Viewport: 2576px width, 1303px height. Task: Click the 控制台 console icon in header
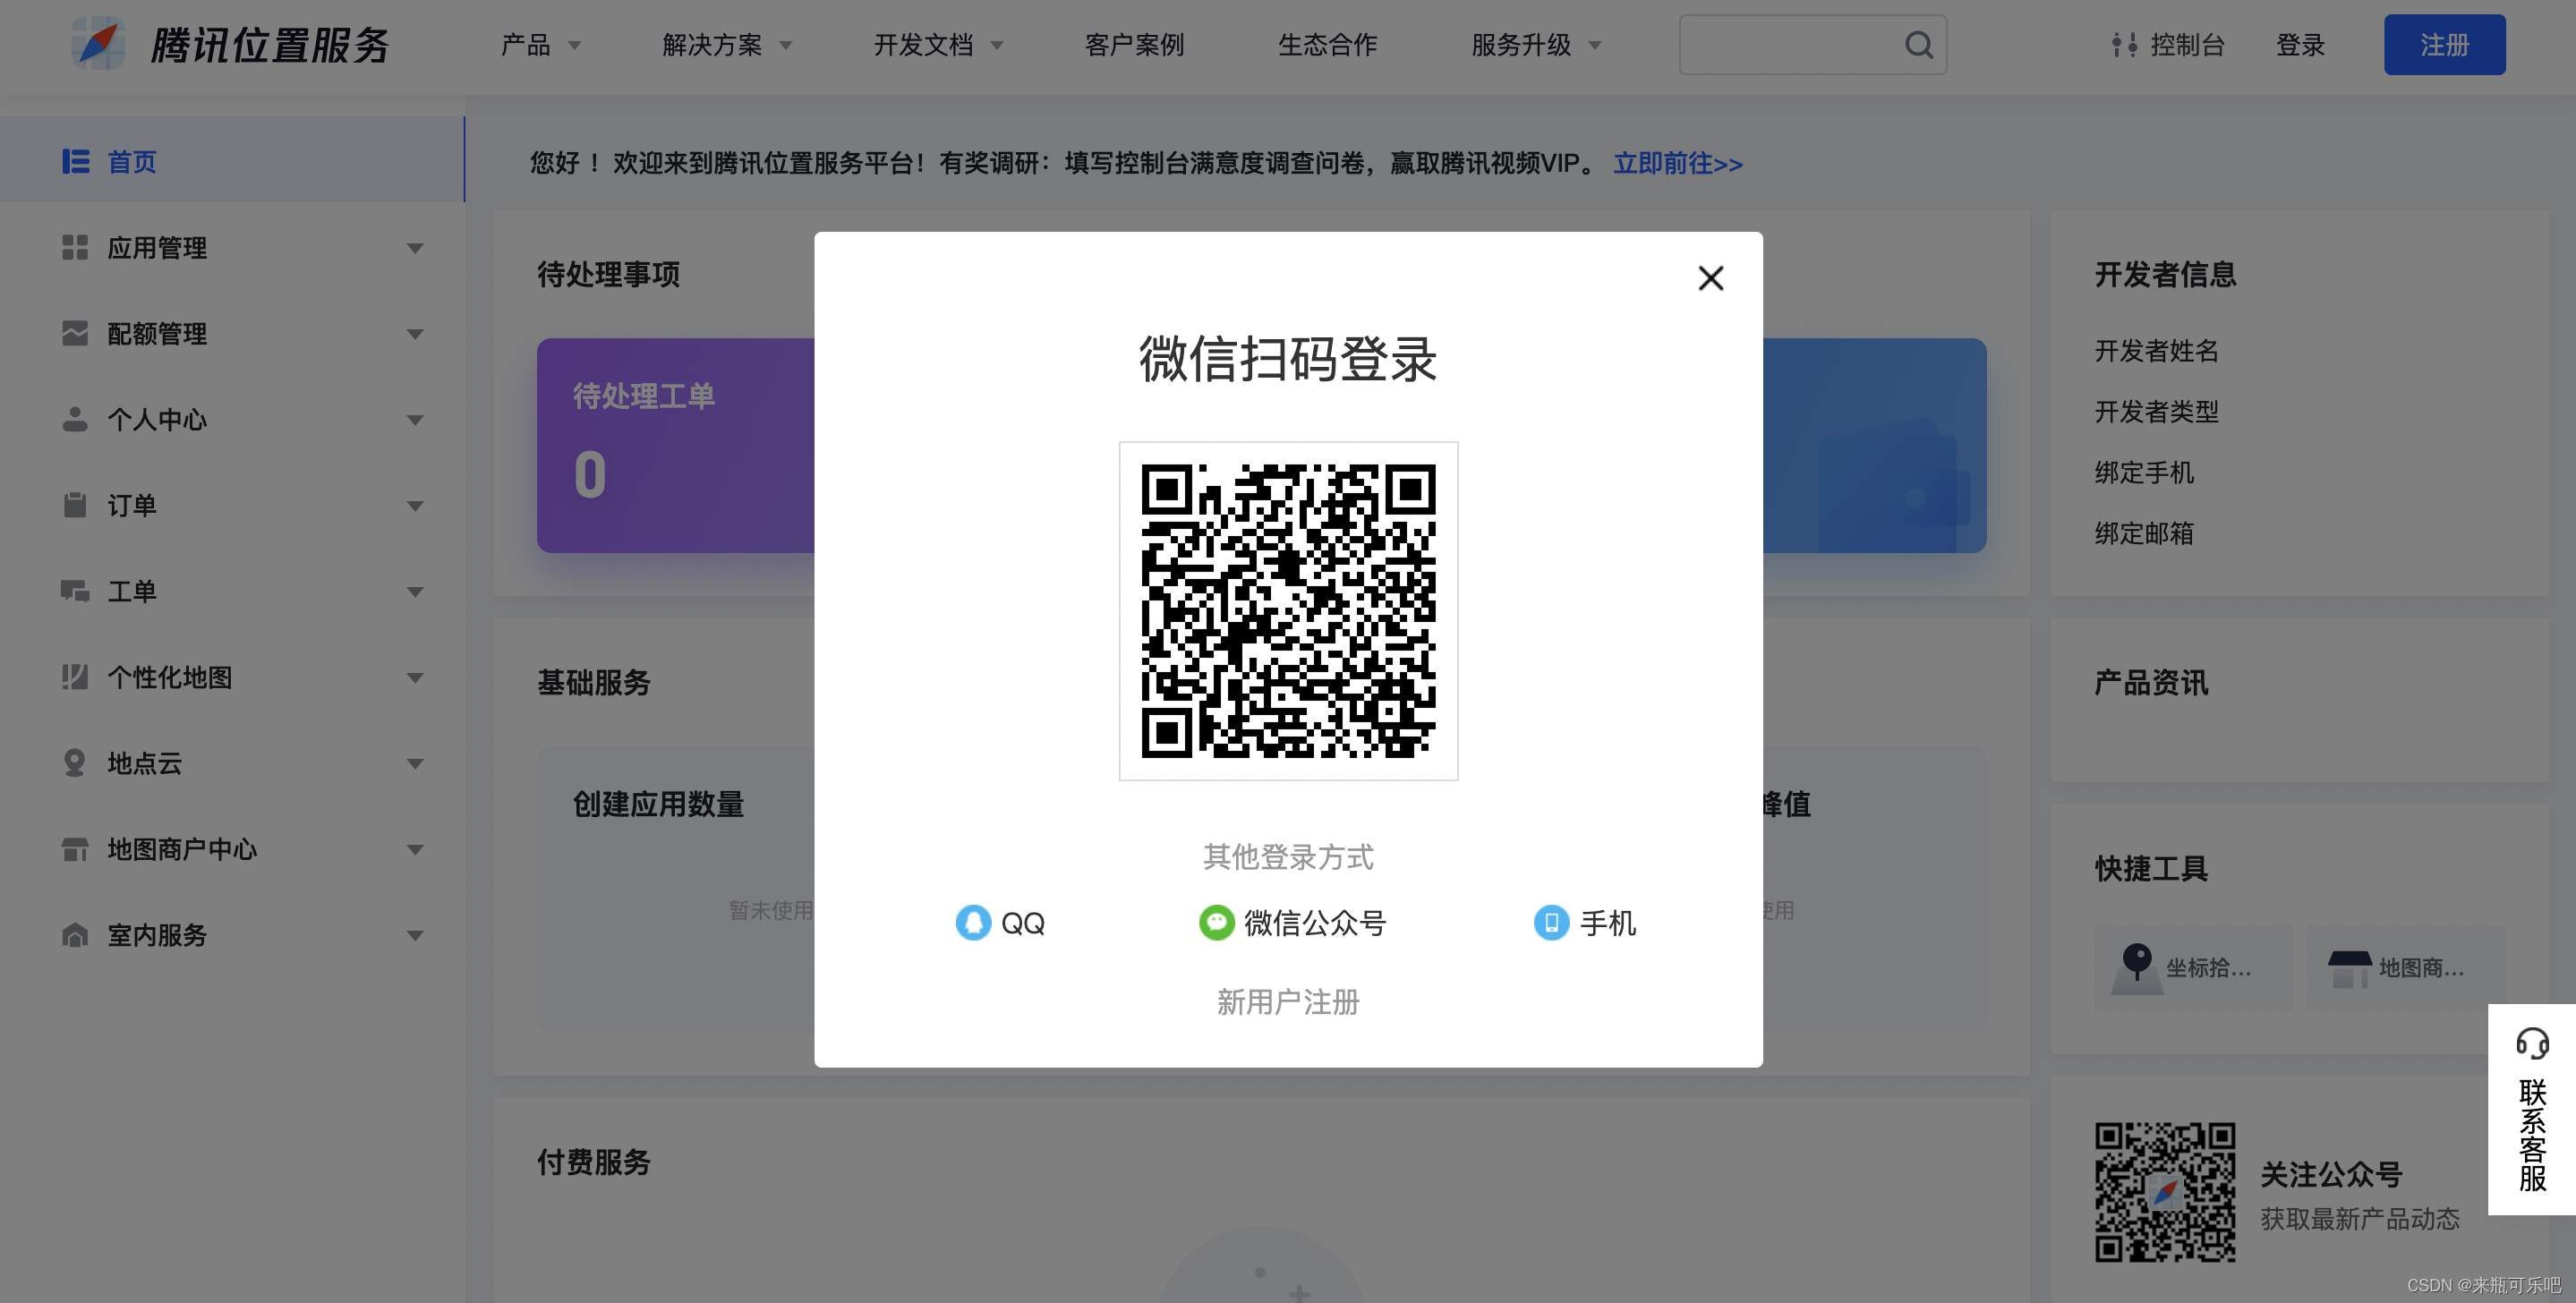coord(2124,45)
